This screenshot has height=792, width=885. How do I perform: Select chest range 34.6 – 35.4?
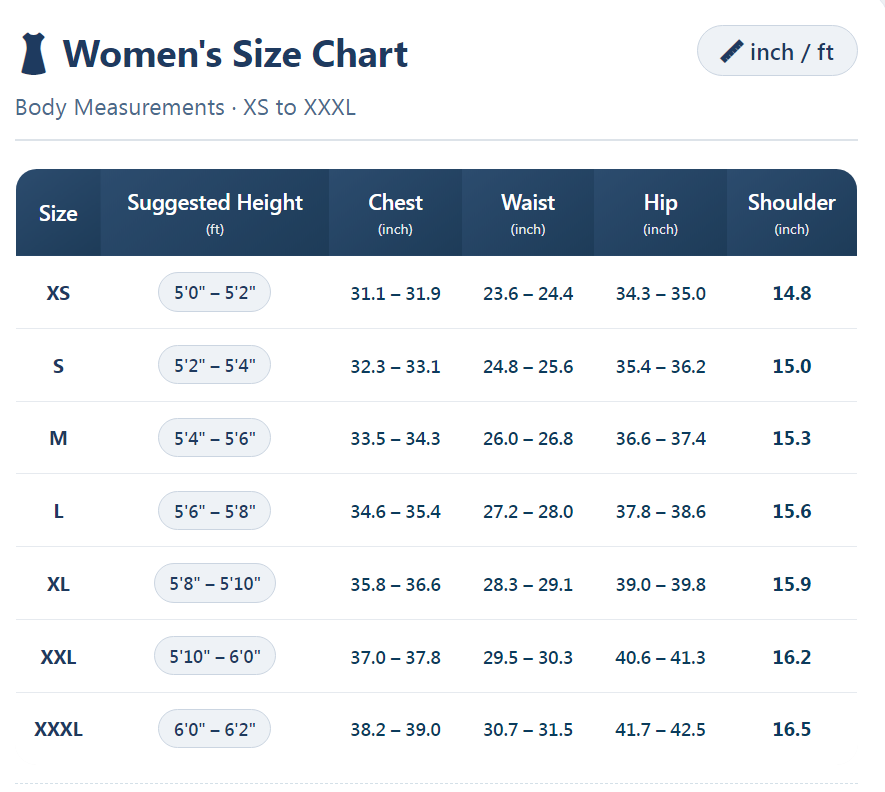[395, 511]
